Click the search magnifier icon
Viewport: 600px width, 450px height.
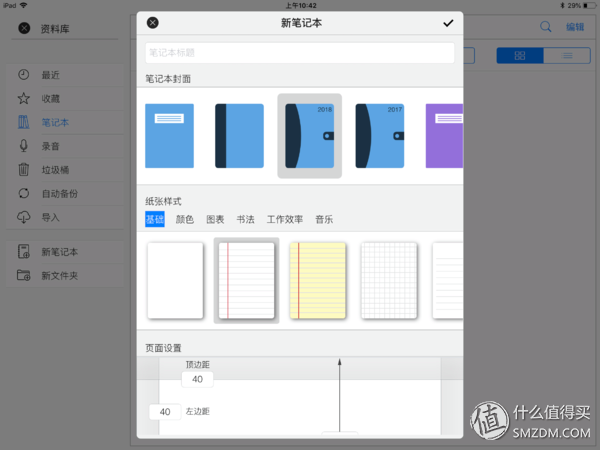[545, 27]
